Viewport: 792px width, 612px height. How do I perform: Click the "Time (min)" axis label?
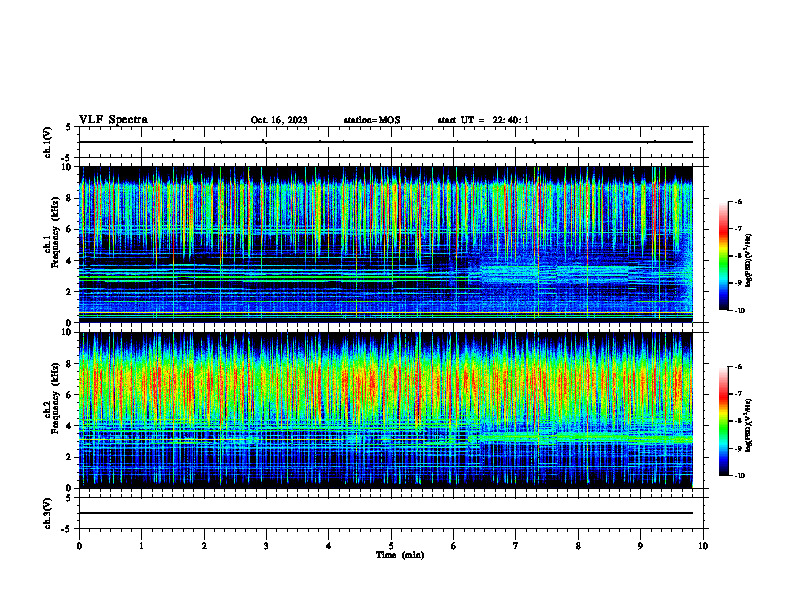click(400, 555)
